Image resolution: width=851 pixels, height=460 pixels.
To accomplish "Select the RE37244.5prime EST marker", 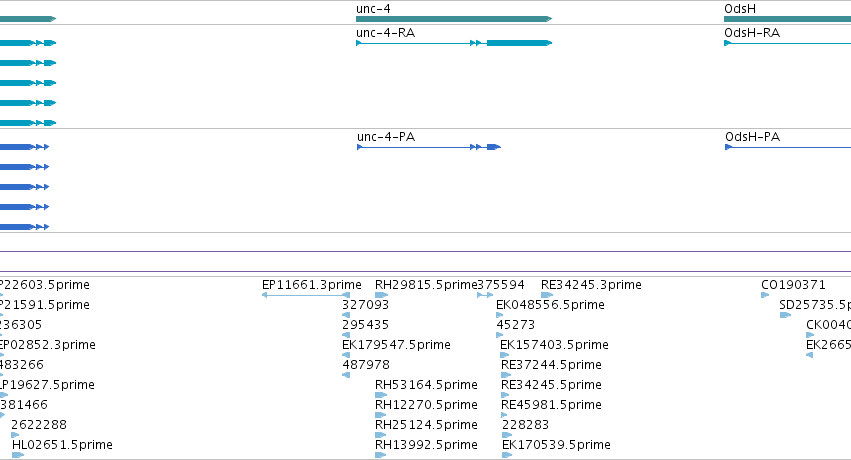I will click(506, 375).
